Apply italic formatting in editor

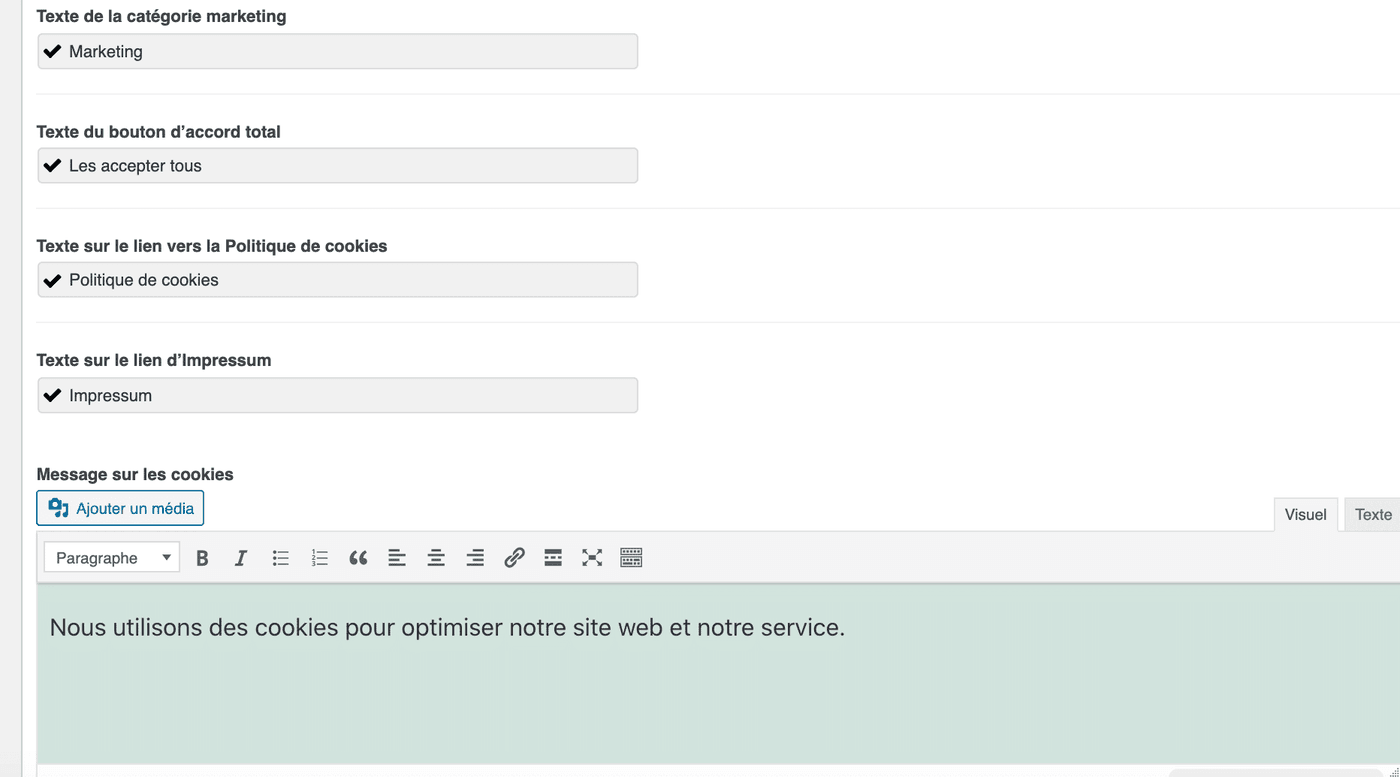[241, 558]
